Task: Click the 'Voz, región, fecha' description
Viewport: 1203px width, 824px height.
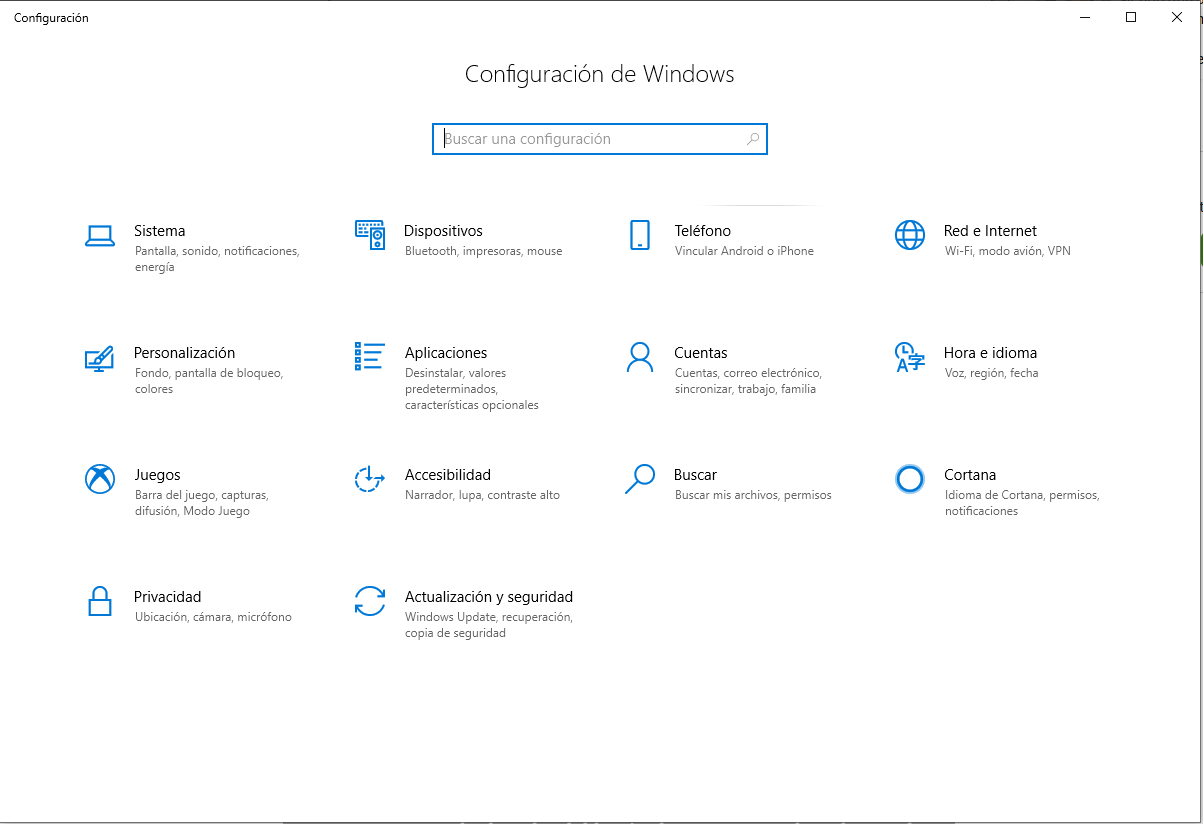Action: (991, 373)
